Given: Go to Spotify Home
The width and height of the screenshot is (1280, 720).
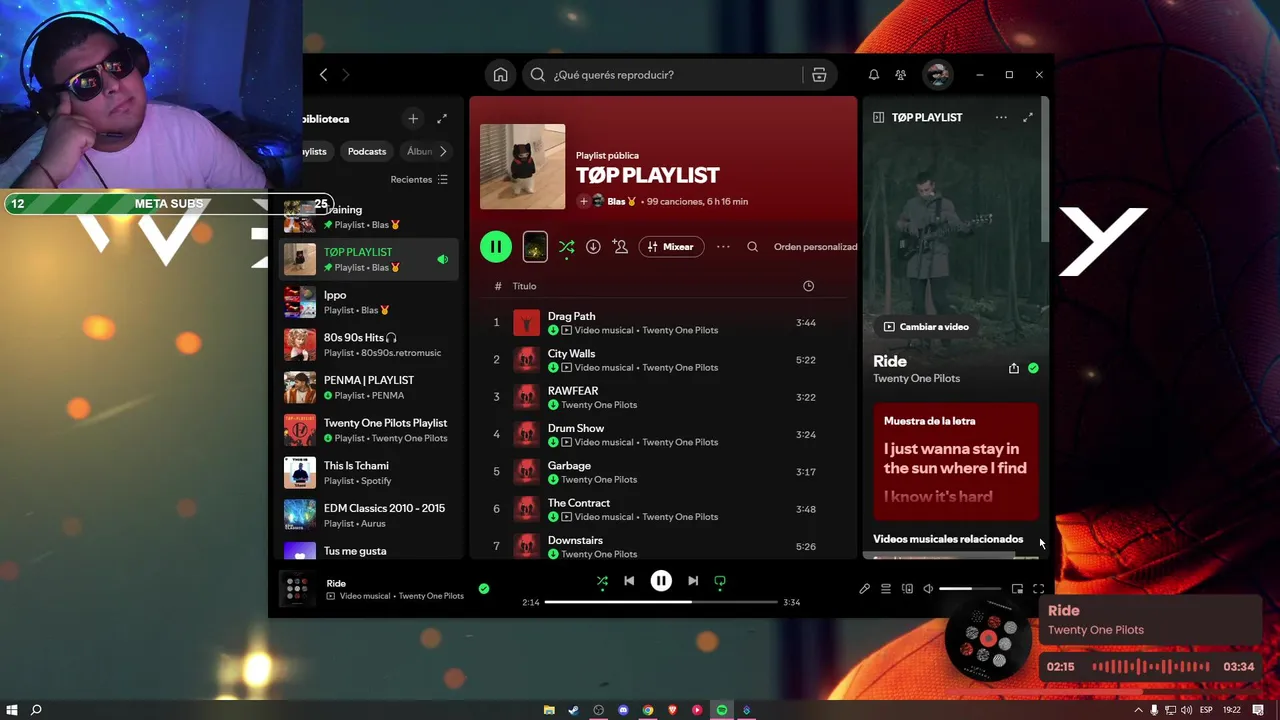Looking at the screenshot, I should 500,75.
